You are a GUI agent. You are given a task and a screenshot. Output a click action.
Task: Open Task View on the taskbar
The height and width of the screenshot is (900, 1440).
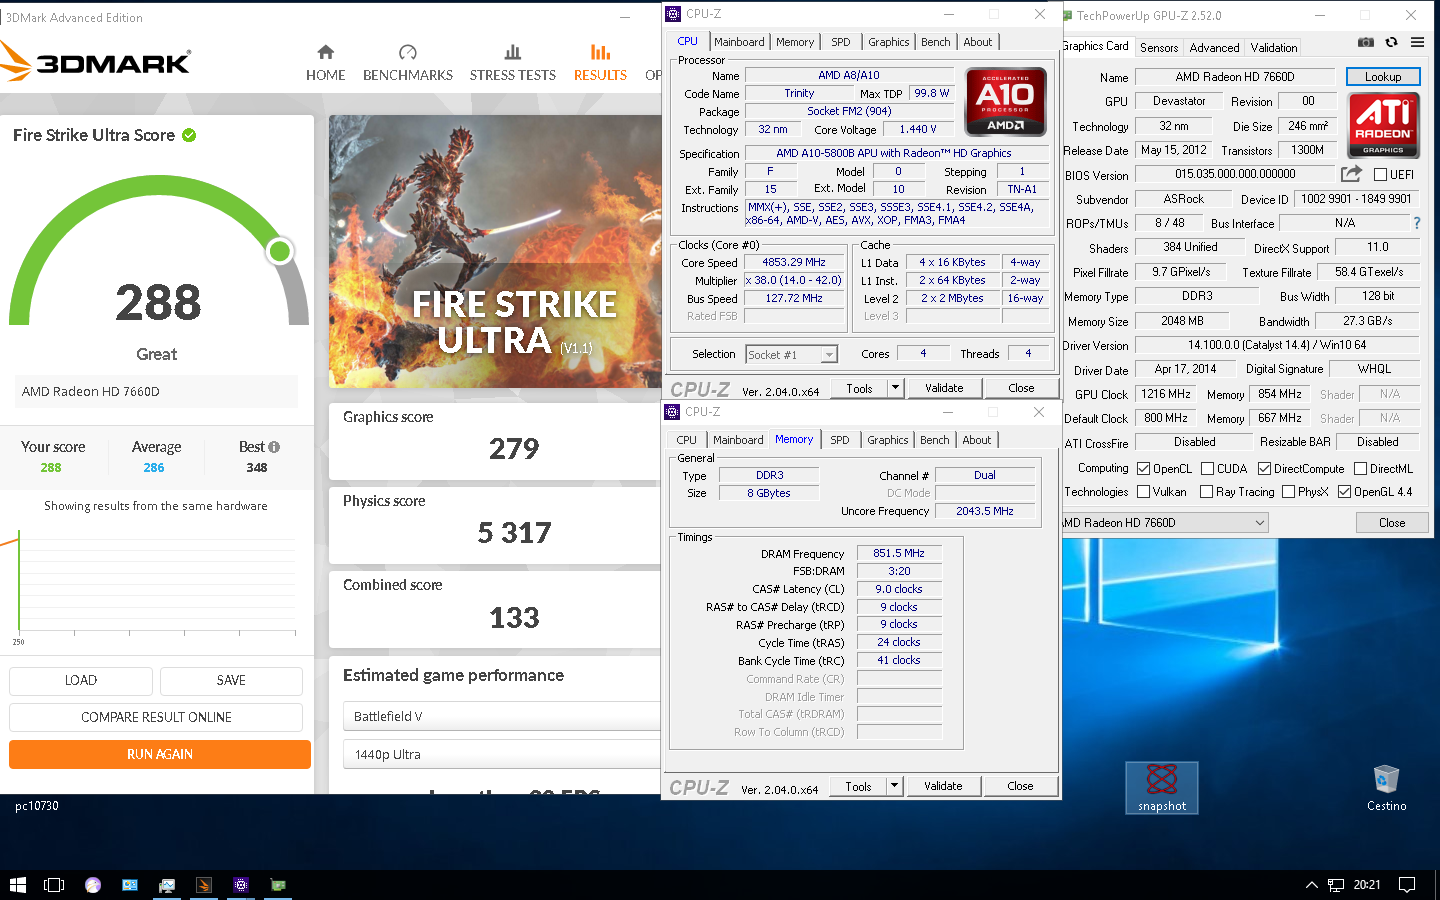tap(54, 884)
